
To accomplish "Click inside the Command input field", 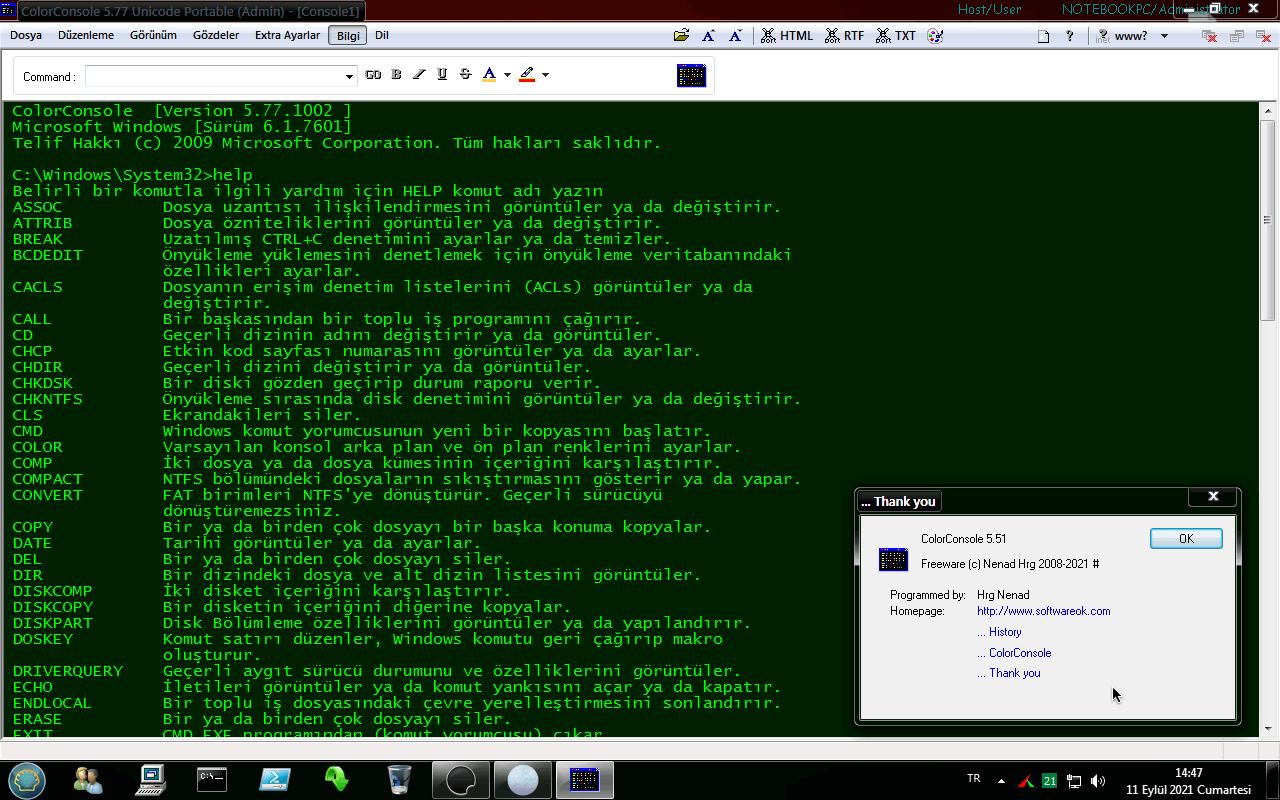I will click(214, 76).
